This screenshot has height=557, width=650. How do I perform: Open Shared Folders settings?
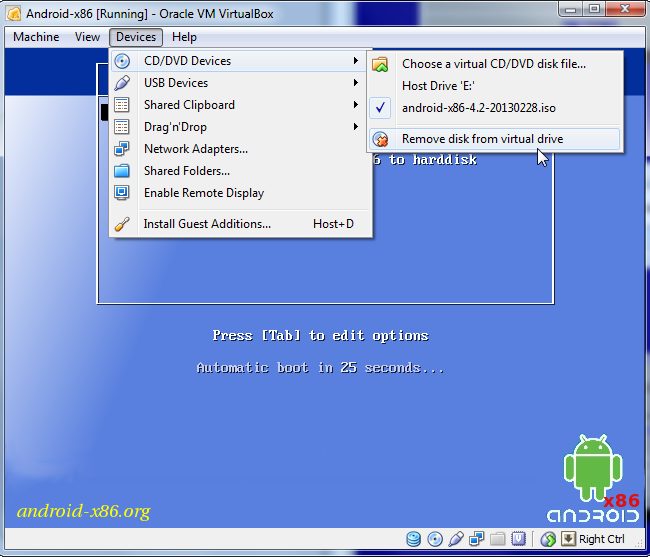tap(240, 171)
